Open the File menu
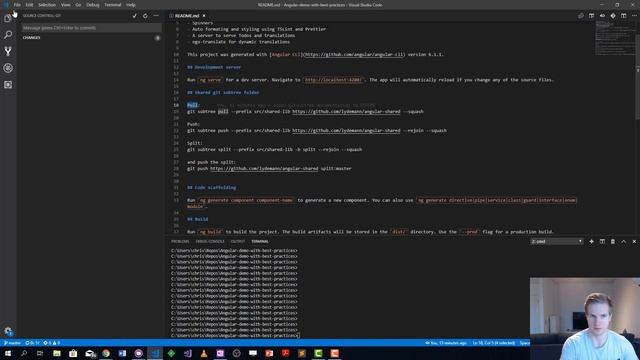Image resolution: width=640 pixels, height=360 pixels. 17,5
